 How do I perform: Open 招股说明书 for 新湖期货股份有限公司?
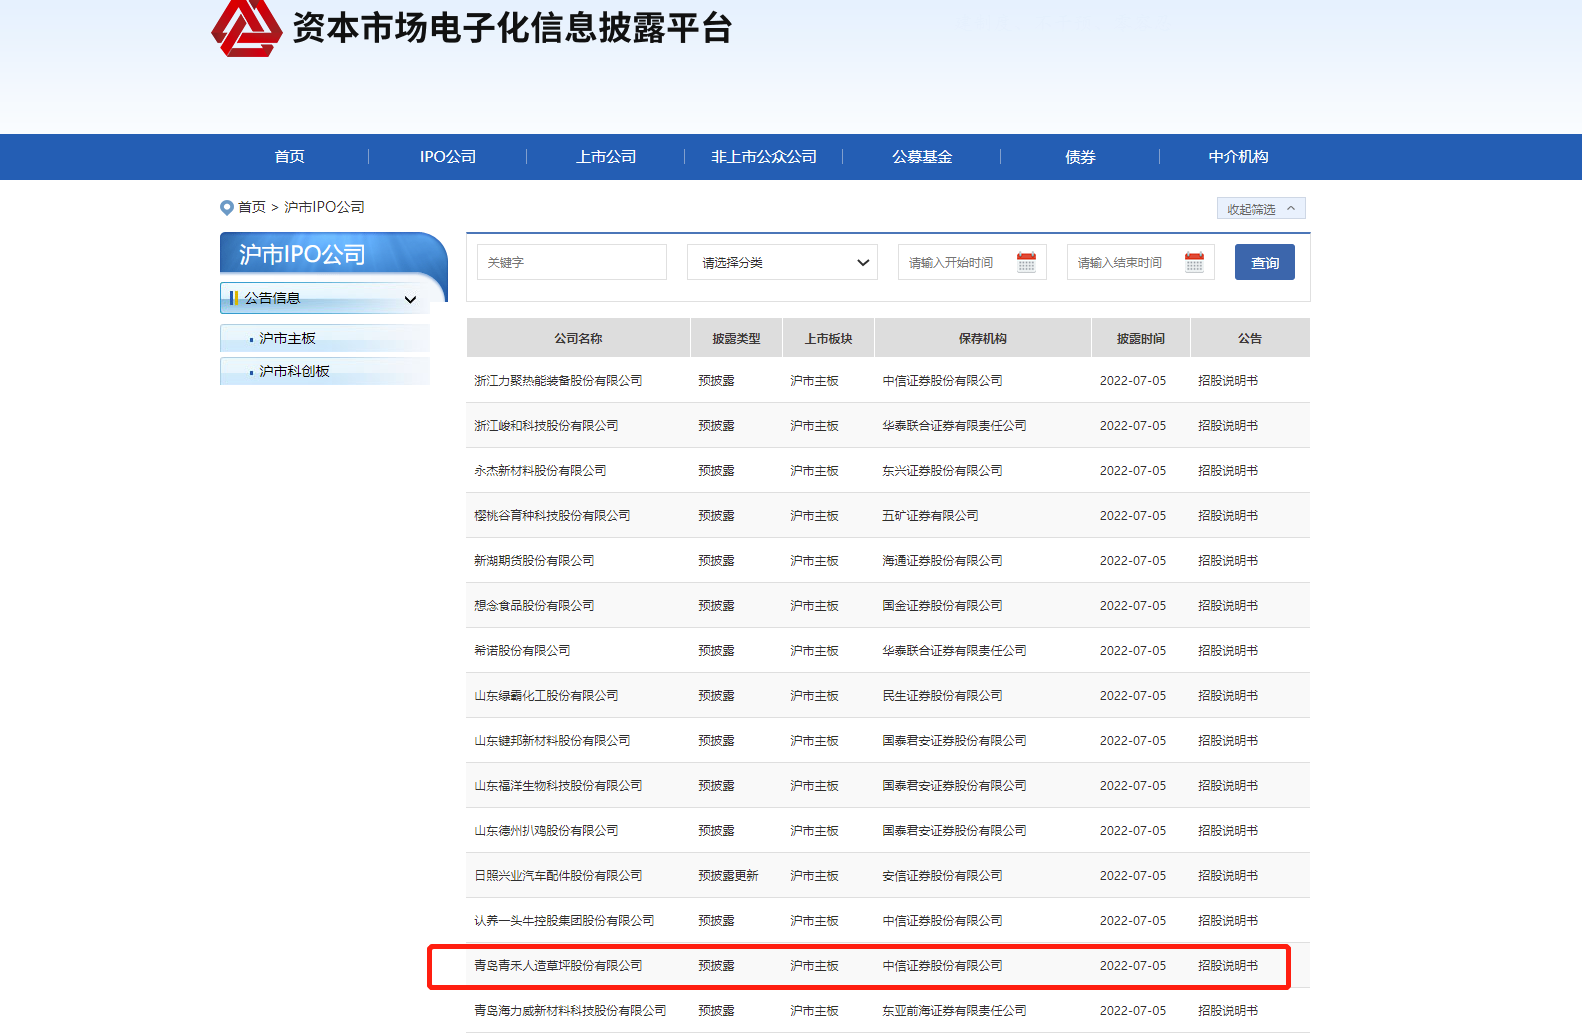tap(1228, 561)
